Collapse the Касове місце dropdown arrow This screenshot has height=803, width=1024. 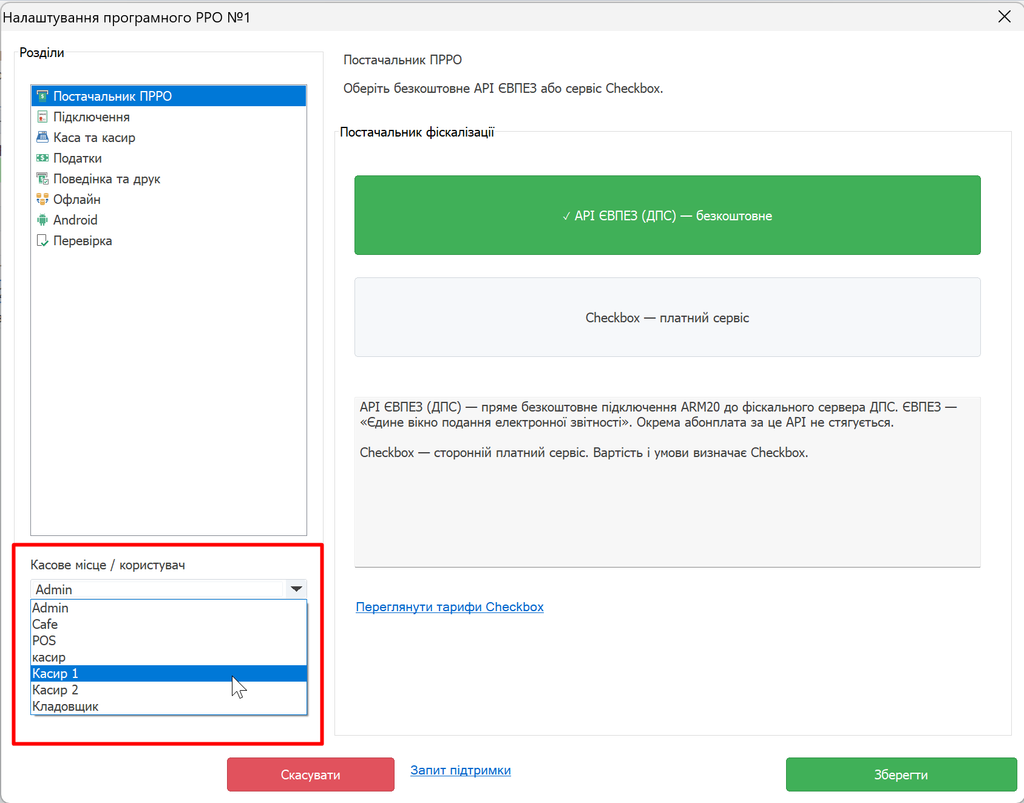[x=296, y=589]
